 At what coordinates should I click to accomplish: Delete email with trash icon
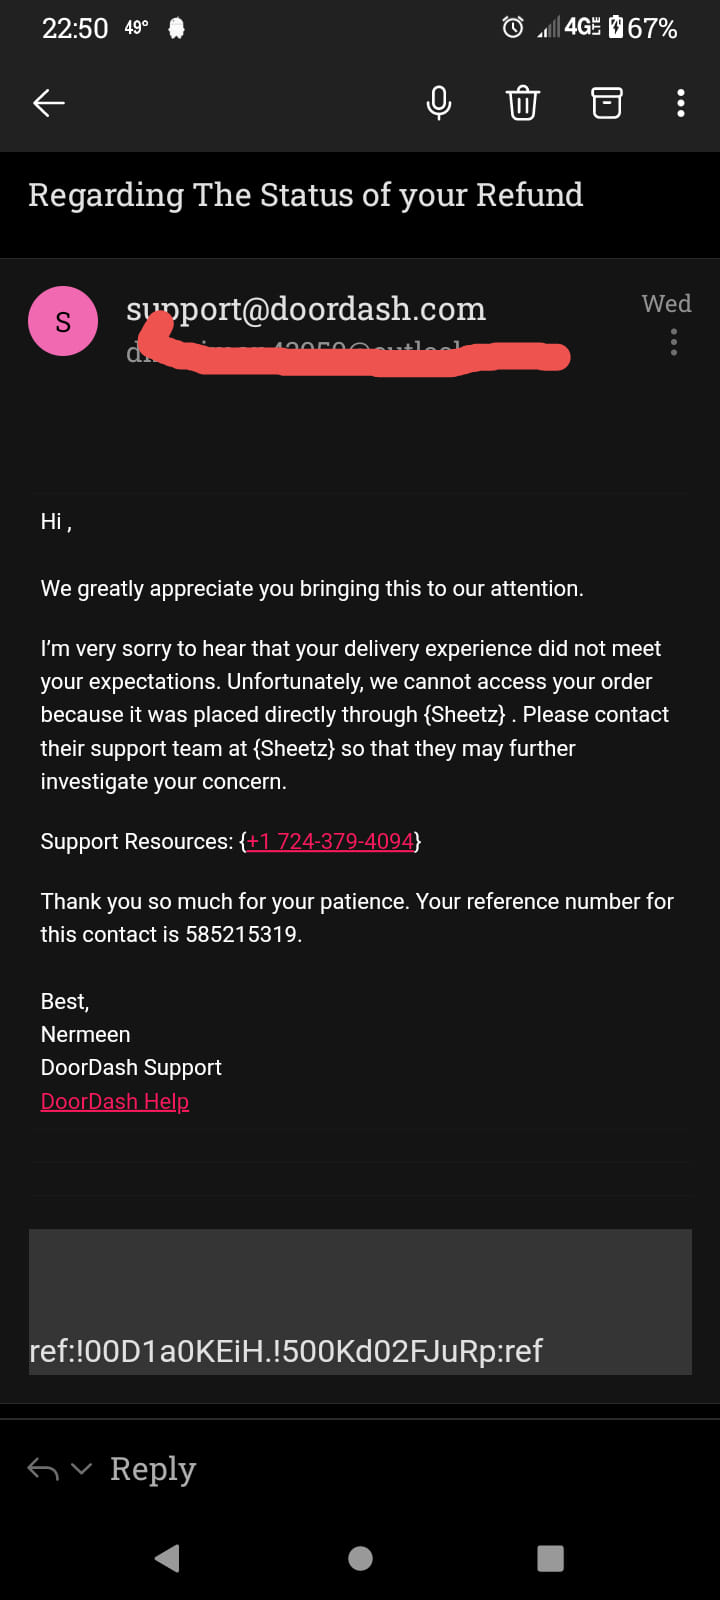pyautogui.click(x=522, y=102)
